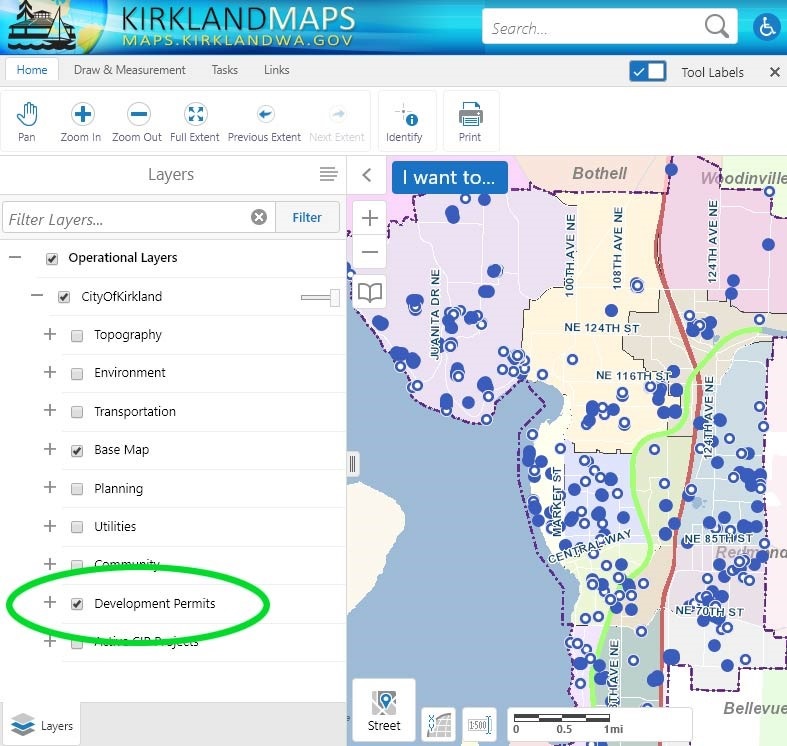
Task: Go back to Previous Extent
Action: pyautogui.click(x=265, y=122)
